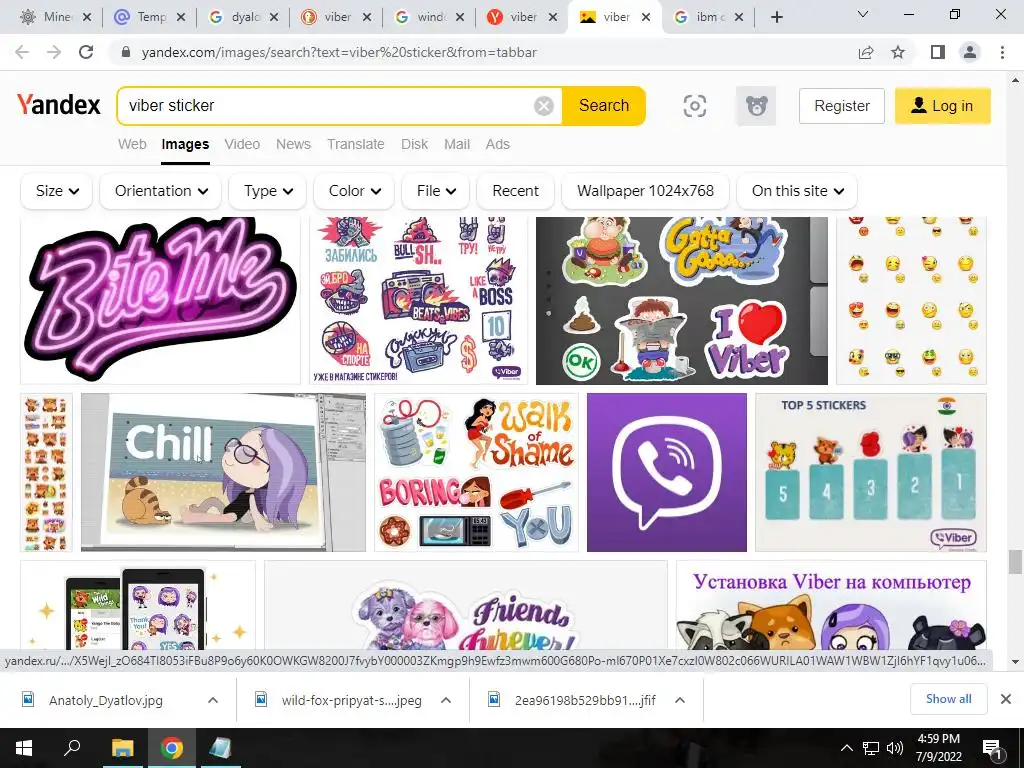
Task: Open Disk service
Action: tap(414, 144)
